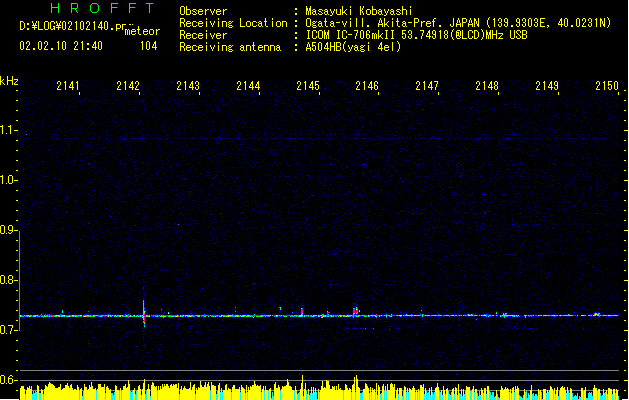Select the 2143 time axis marker

(x=188, y=86)
